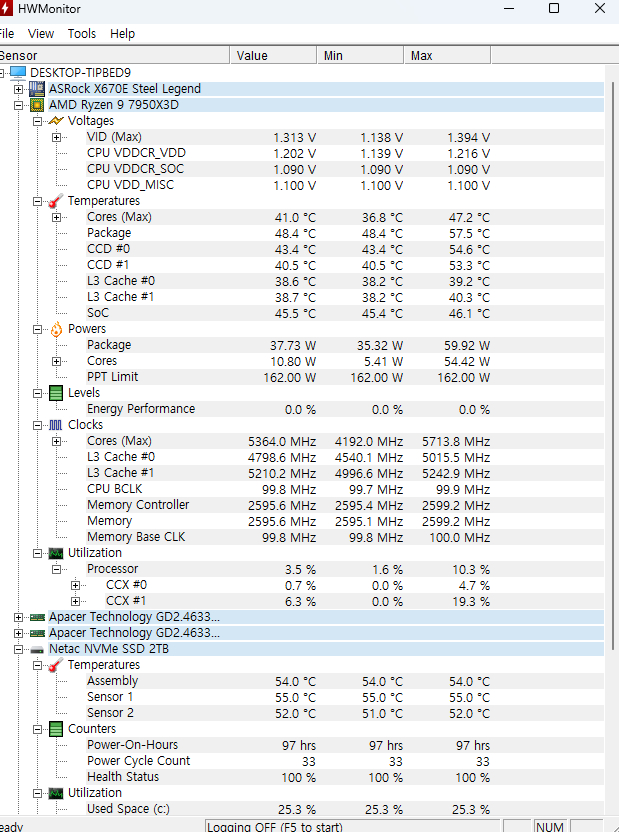The width and height of the screenshot is (619, 832).
Task: Collapse the Counters group
Action: click(x=37, y=729)
